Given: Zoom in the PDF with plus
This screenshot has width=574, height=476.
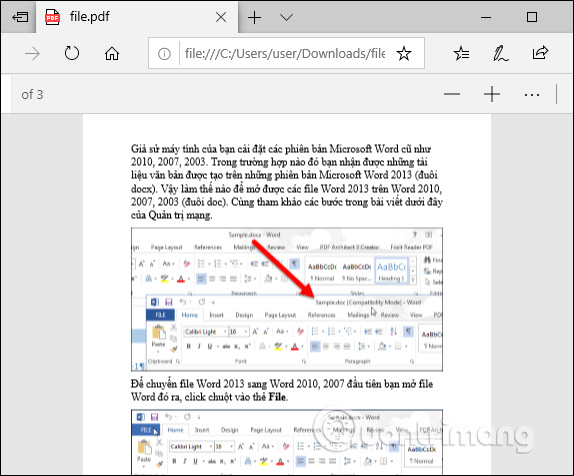Looking at the screenshot, I should 492,94.
